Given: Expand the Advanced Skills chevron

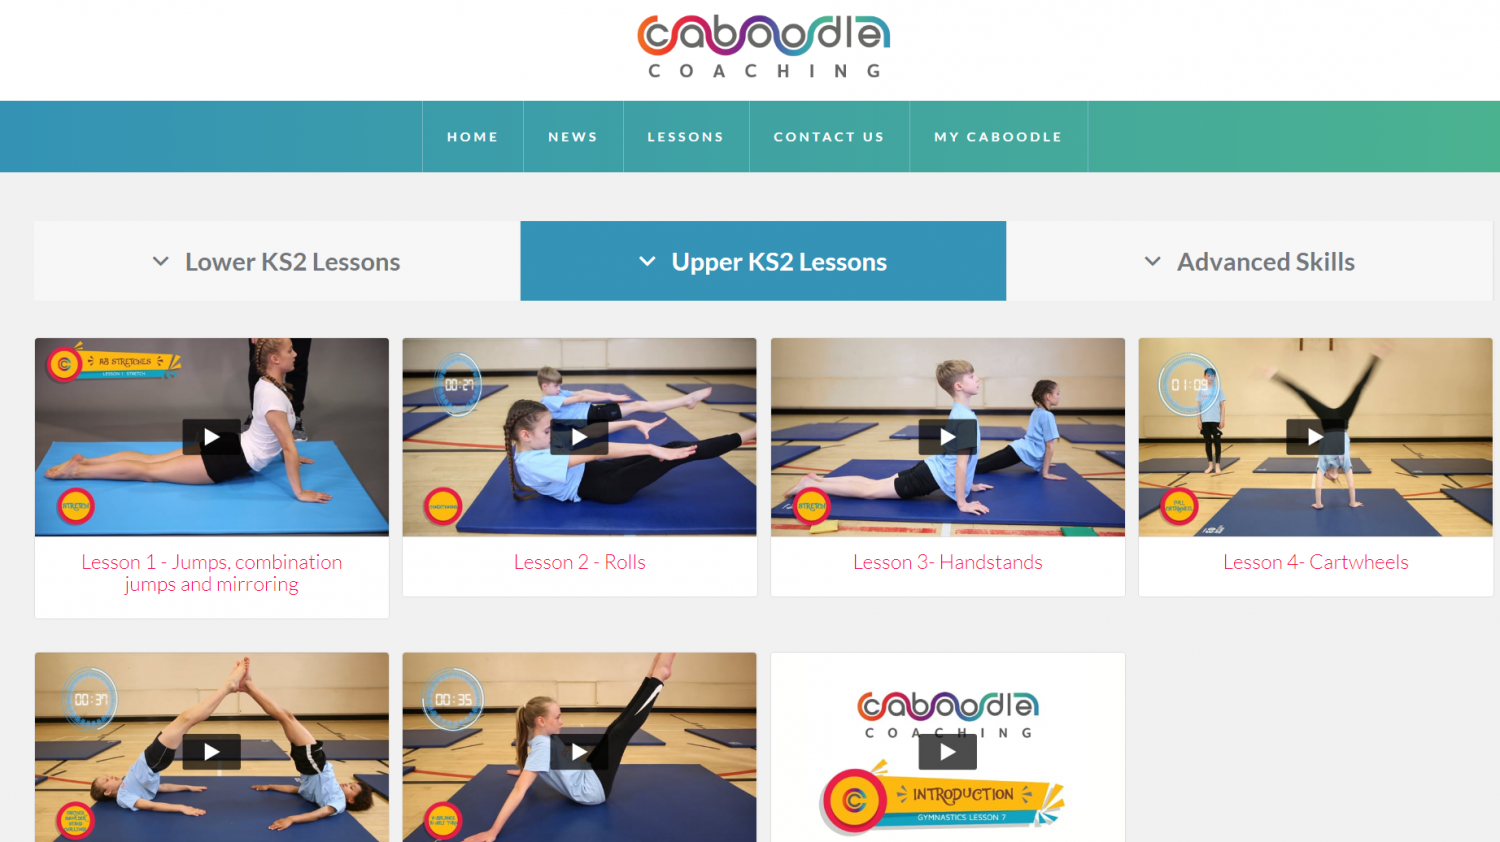Looking at the screenshot, I should [x=1153, y=262].
